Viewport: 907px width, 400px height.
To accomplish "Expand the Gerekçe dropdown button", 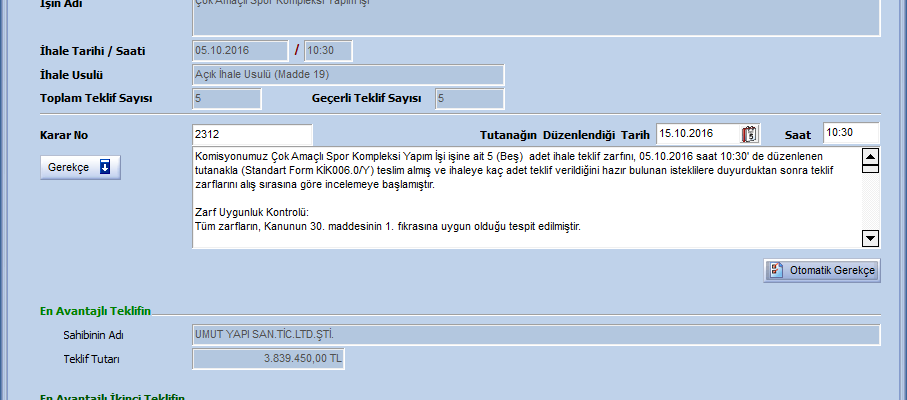I will click(x=80, y=167).
